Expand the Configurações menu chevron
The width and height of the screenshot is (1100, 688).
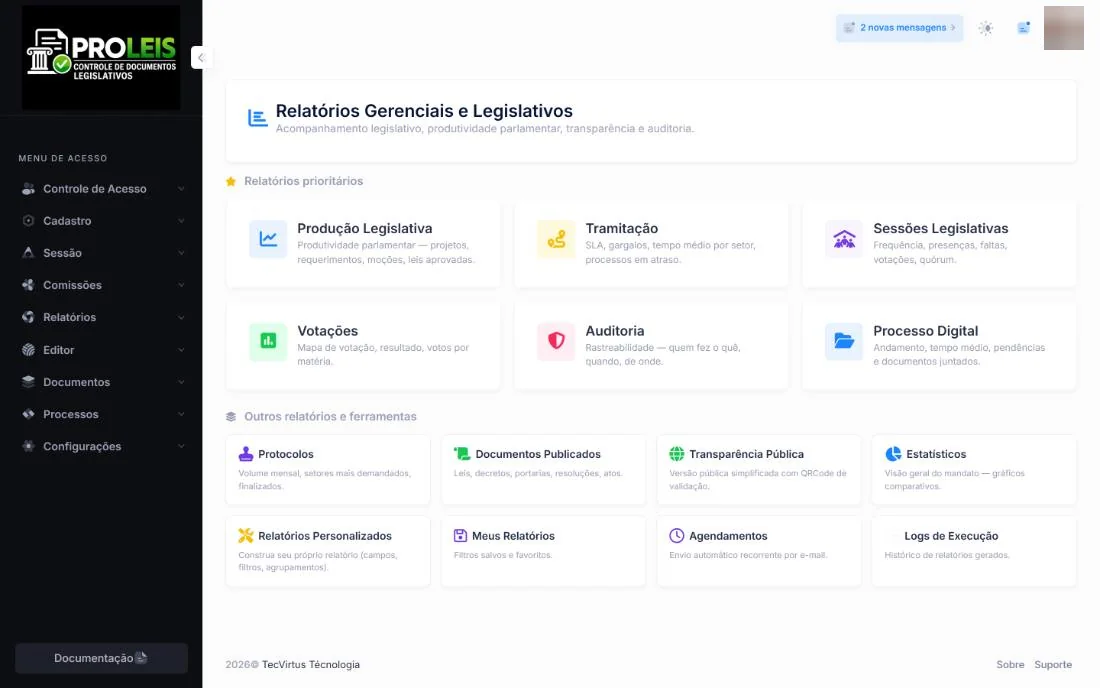(181, 446)
